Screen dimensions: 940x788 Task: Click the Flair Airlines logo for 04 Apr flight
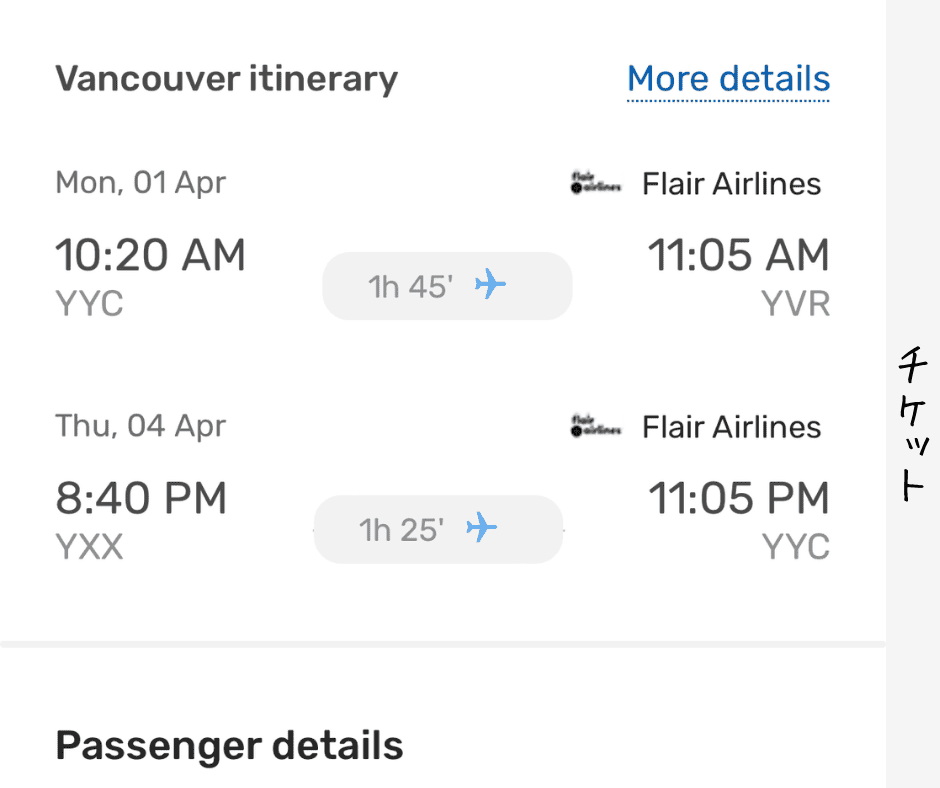(x=595, y=427)
